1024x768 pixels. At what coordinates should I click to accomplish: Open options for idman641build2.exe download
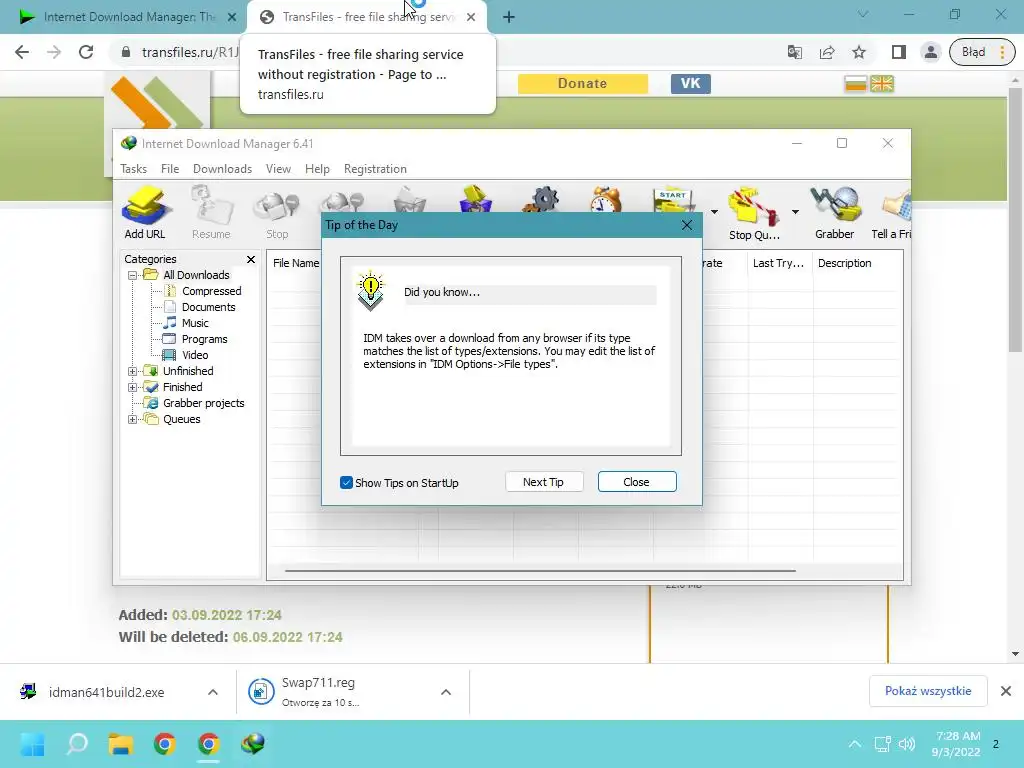[x=213, y=692]
